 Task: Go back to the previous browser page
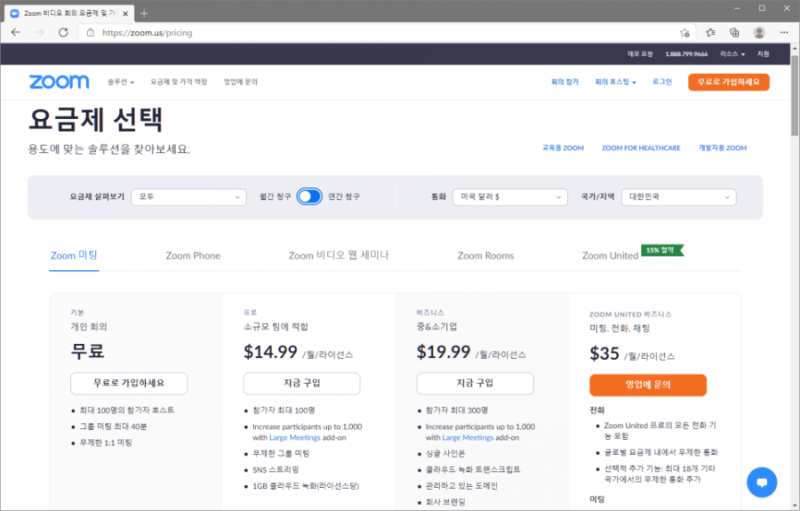(16, 33)
